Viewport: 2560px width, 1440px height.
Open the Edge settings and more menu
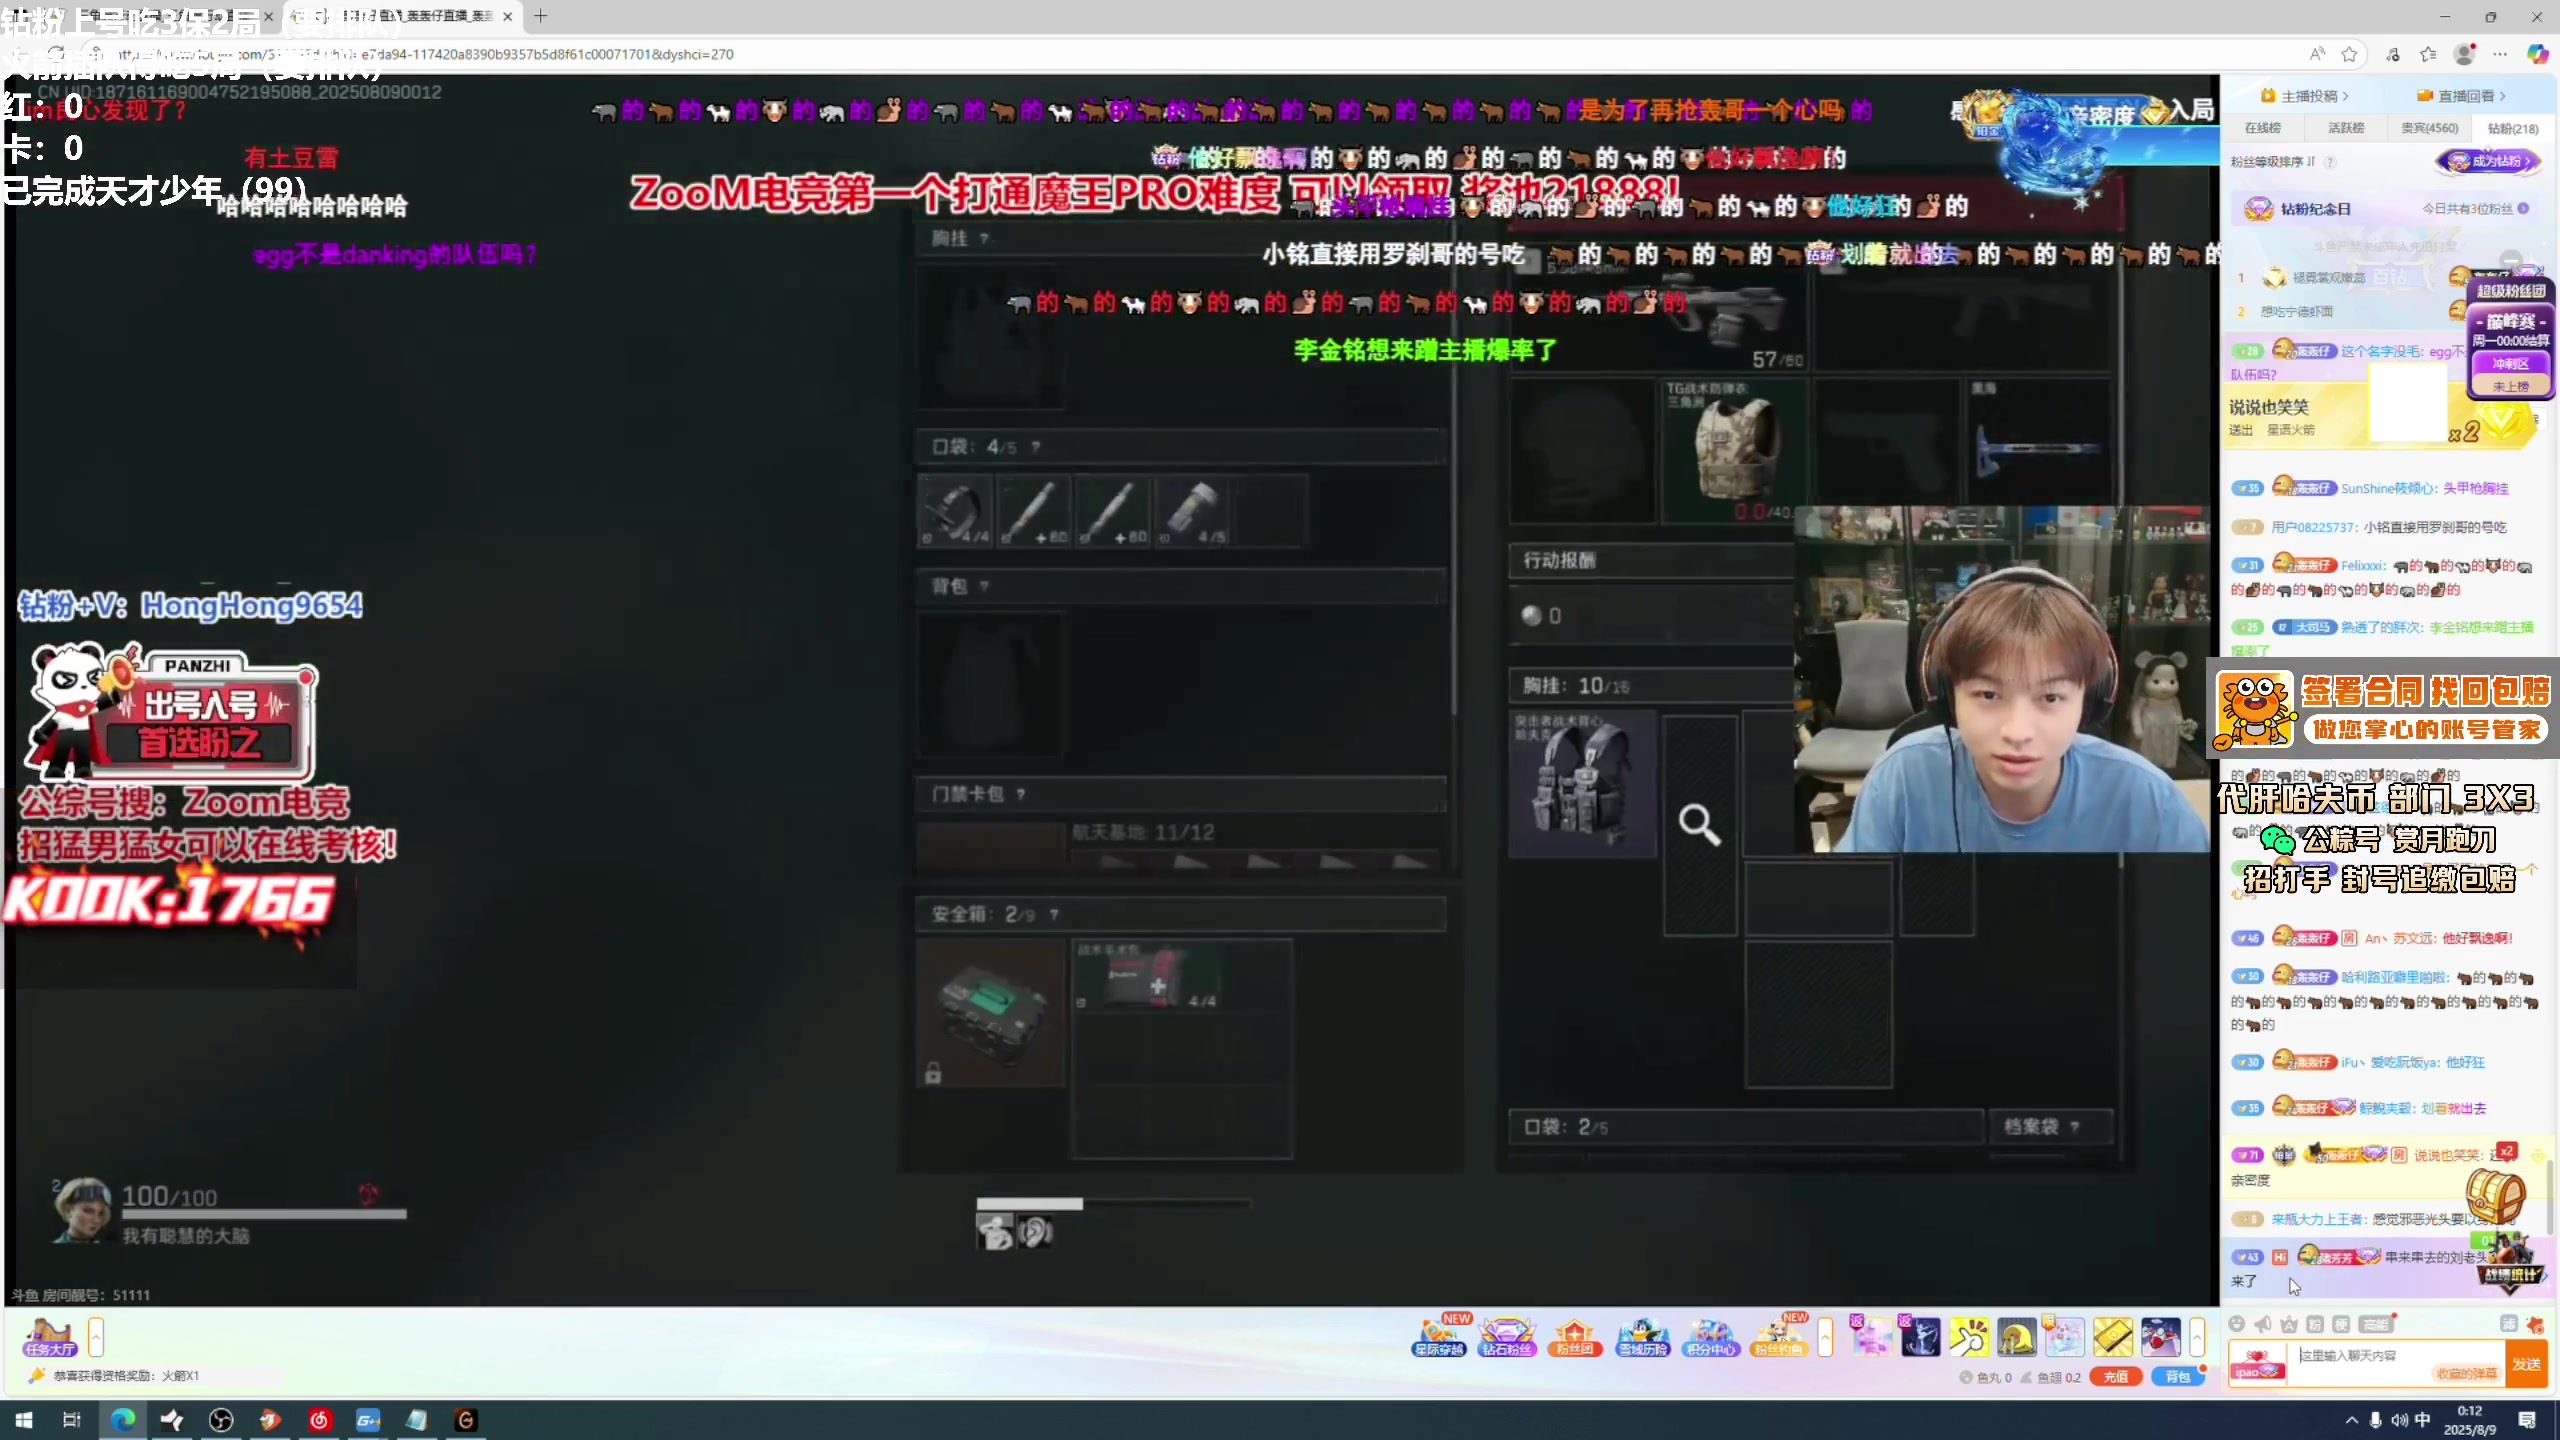click(x=2500, y=54)
